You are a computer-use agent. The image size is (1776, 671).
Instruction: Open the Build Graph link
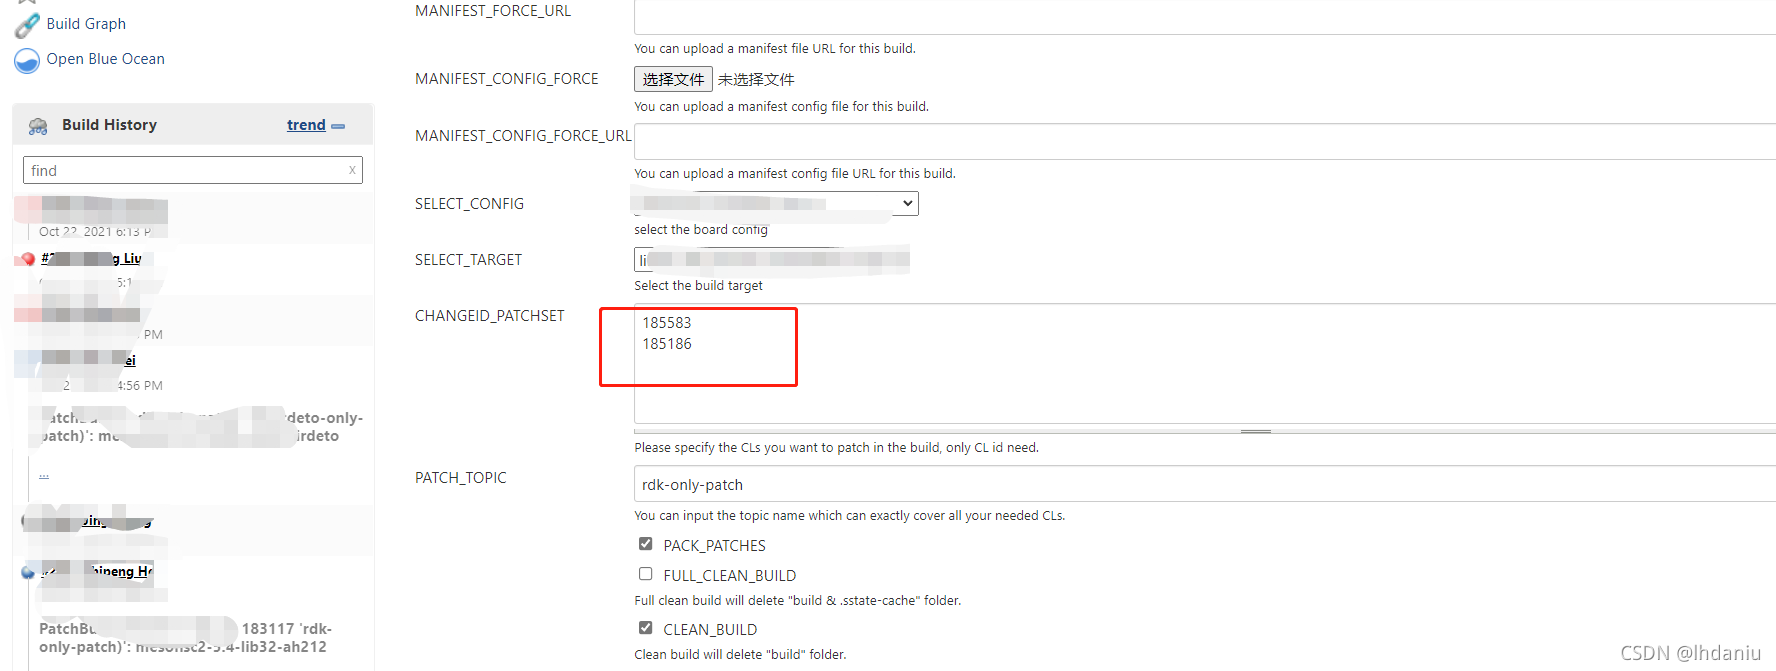point(86,24)
